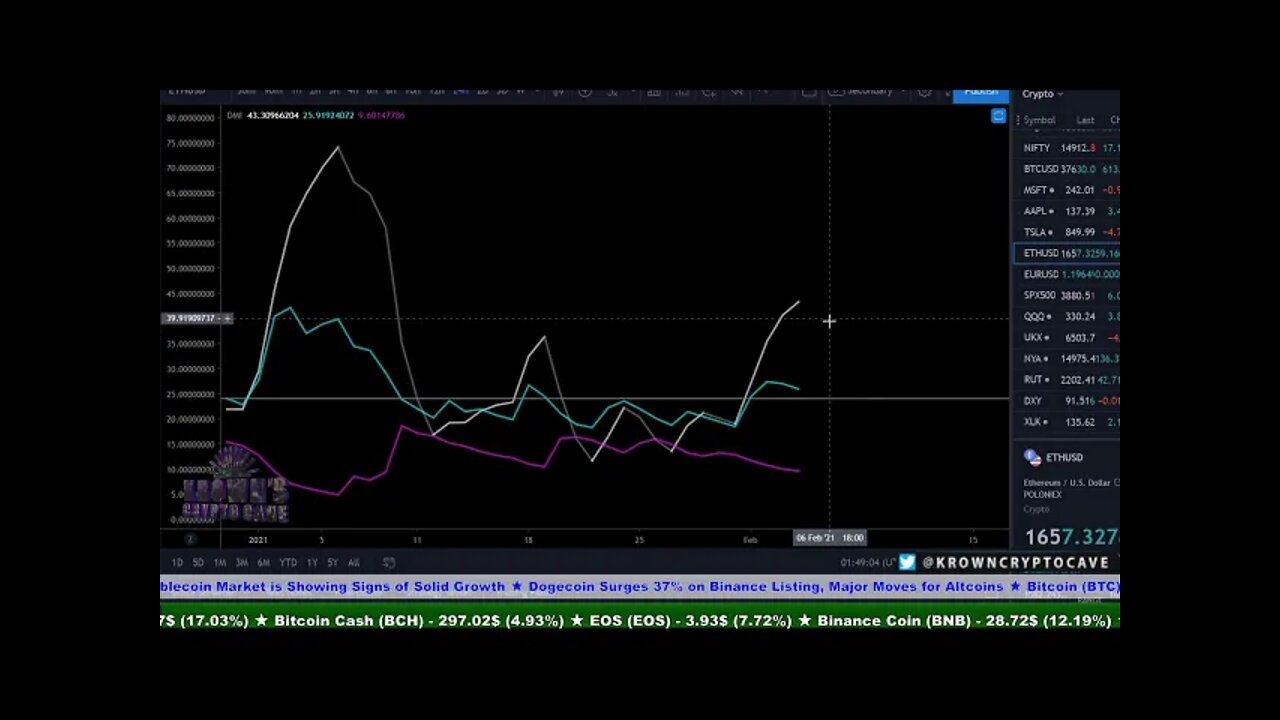Click the blue pane icon at chart's top-right

(x=997, y=116)
